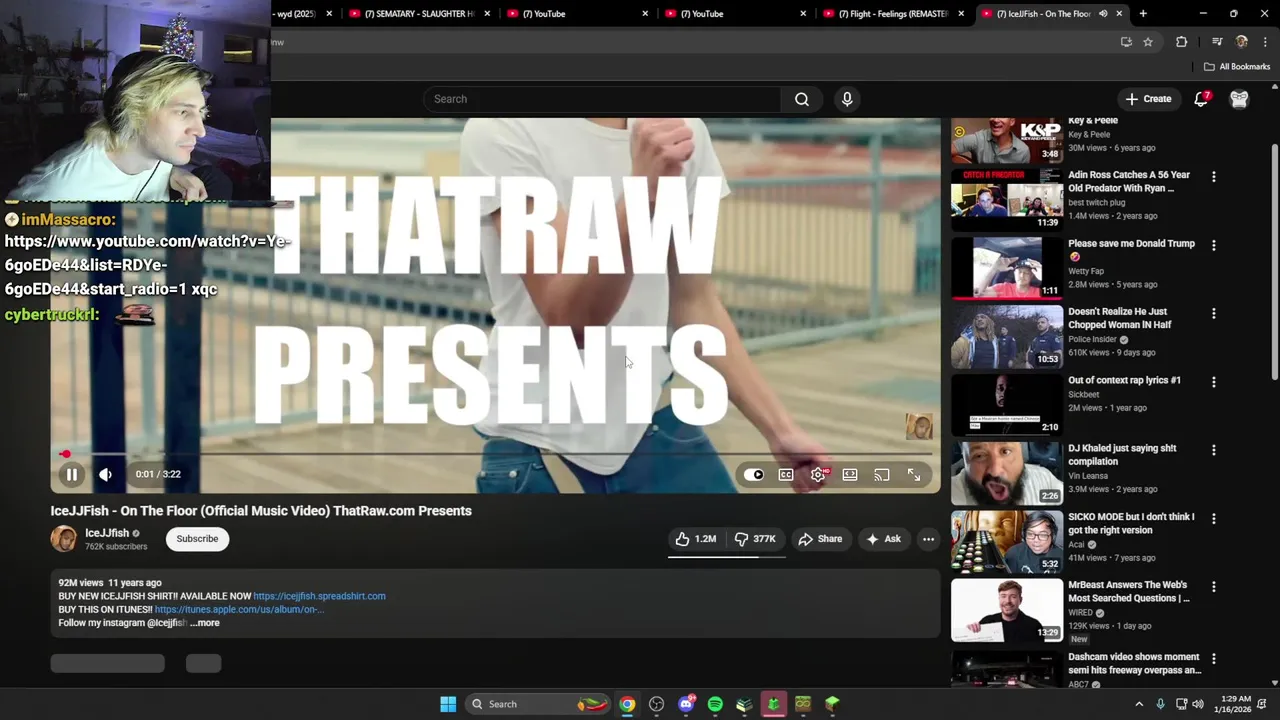
Task: Click the video progress bar
Action: pos(495,454)
